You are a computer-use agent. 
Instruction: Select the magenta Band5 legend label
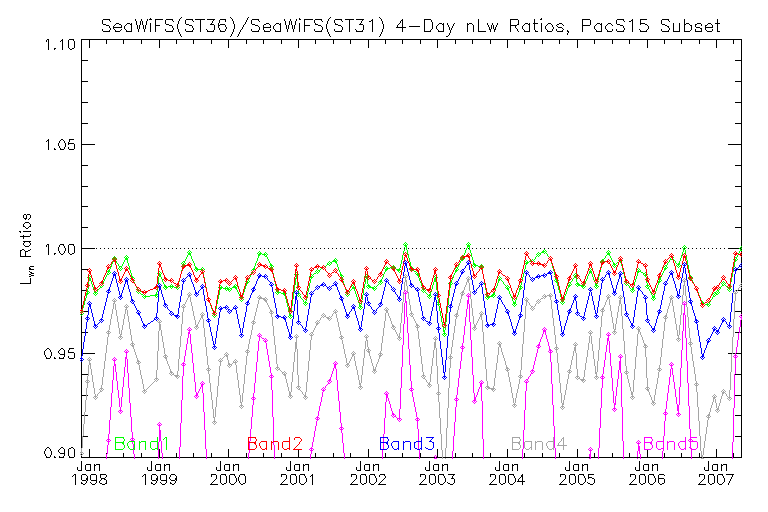click(x=671, y=444)
